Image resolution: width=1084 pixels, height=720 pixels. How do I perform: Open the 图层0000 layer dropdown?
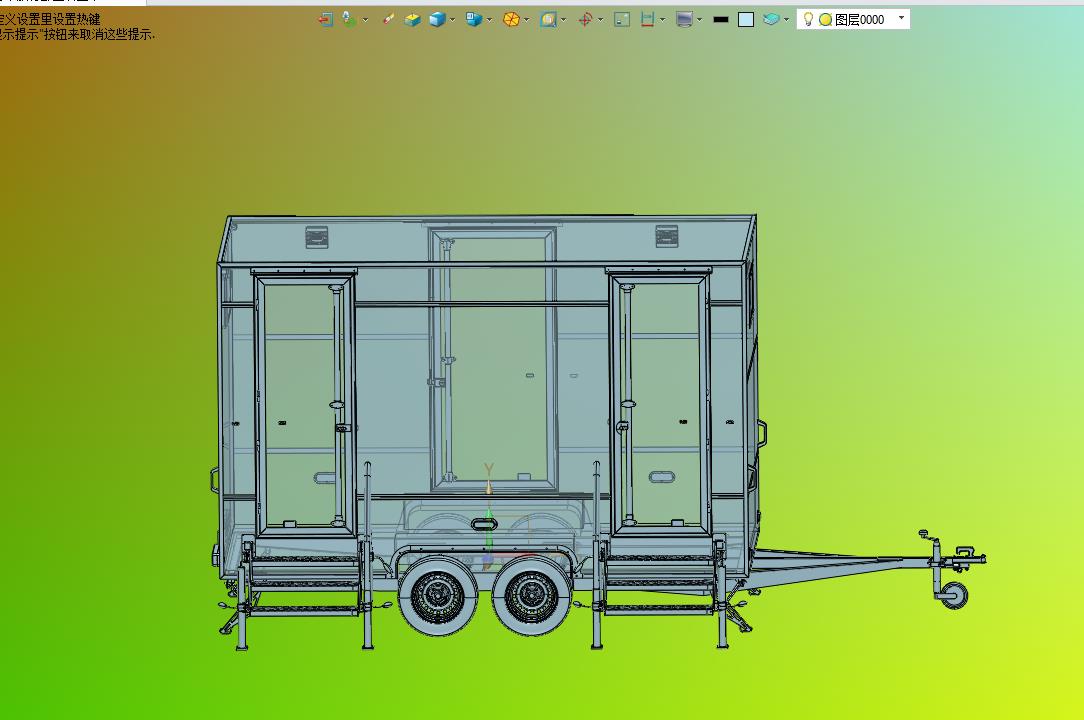pos(901,18)
